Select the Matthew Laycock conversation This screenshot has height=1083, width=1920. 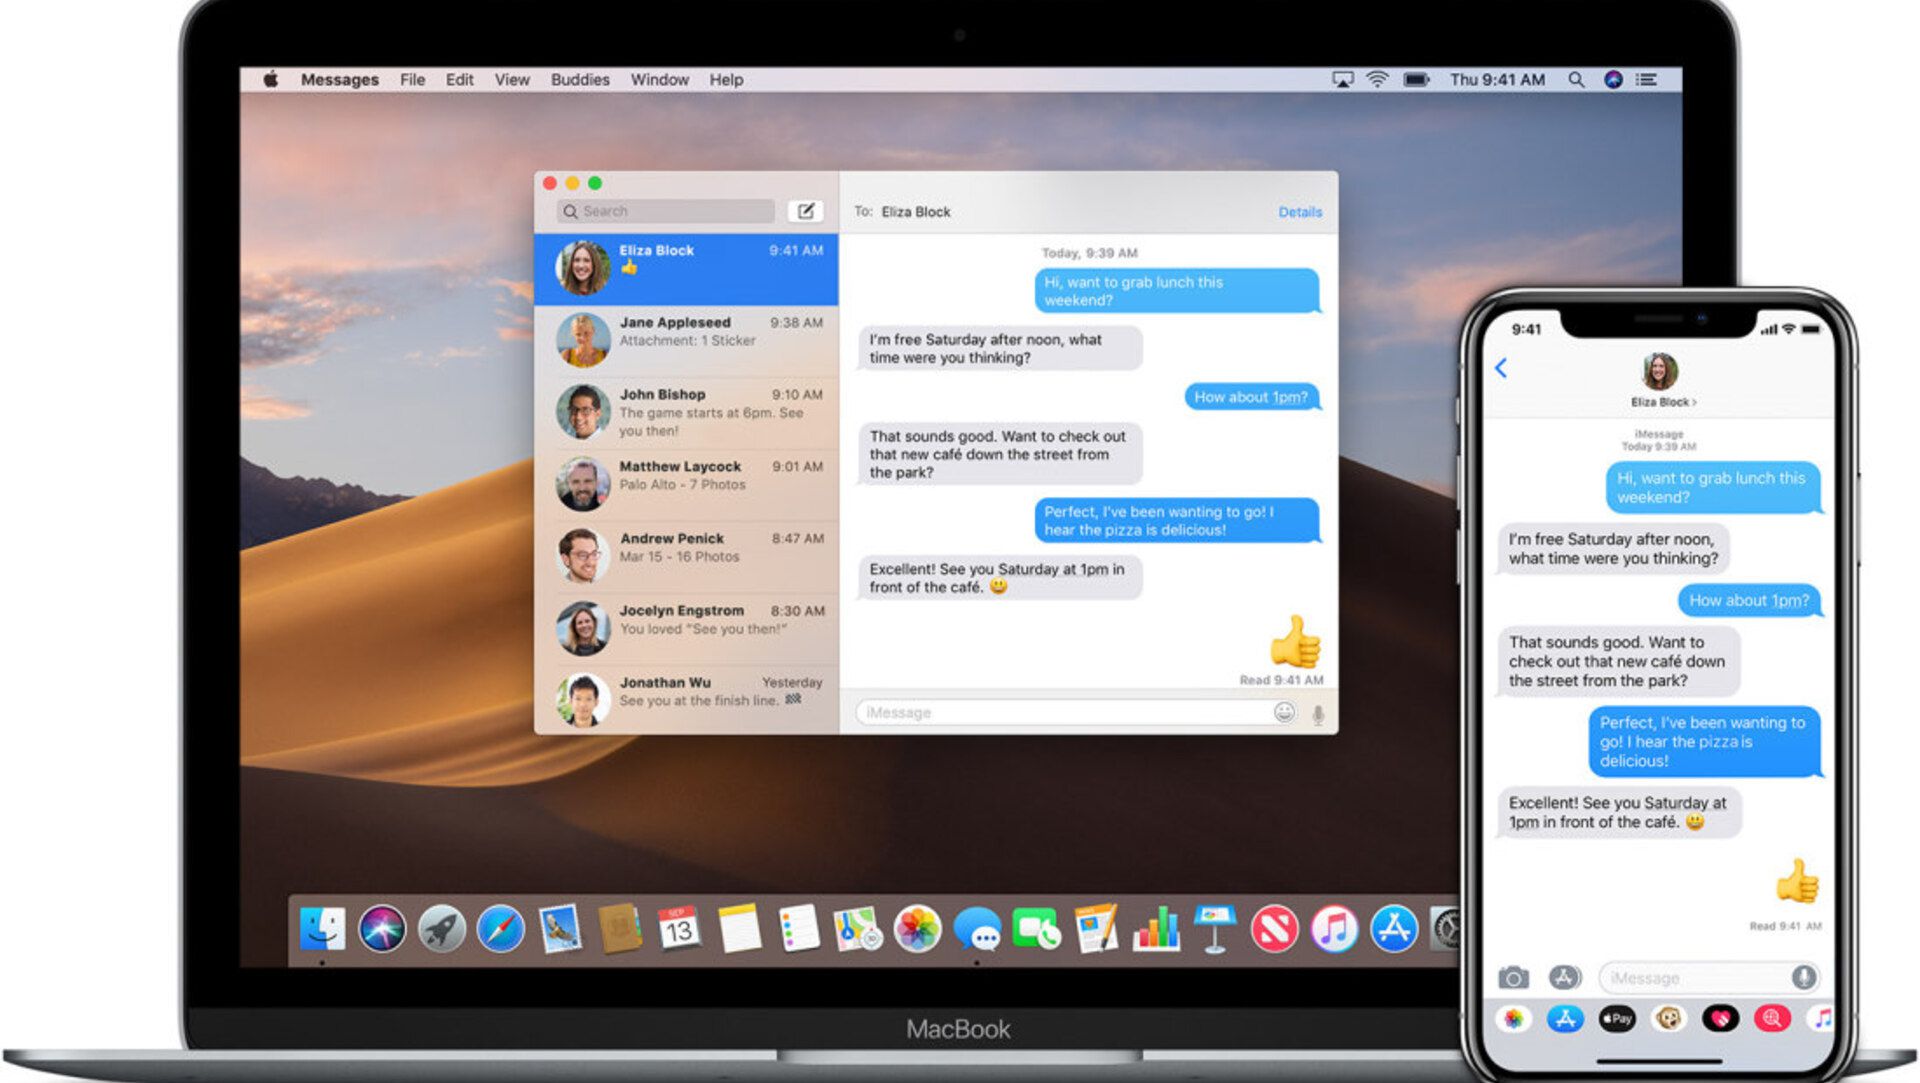(686, 485)
